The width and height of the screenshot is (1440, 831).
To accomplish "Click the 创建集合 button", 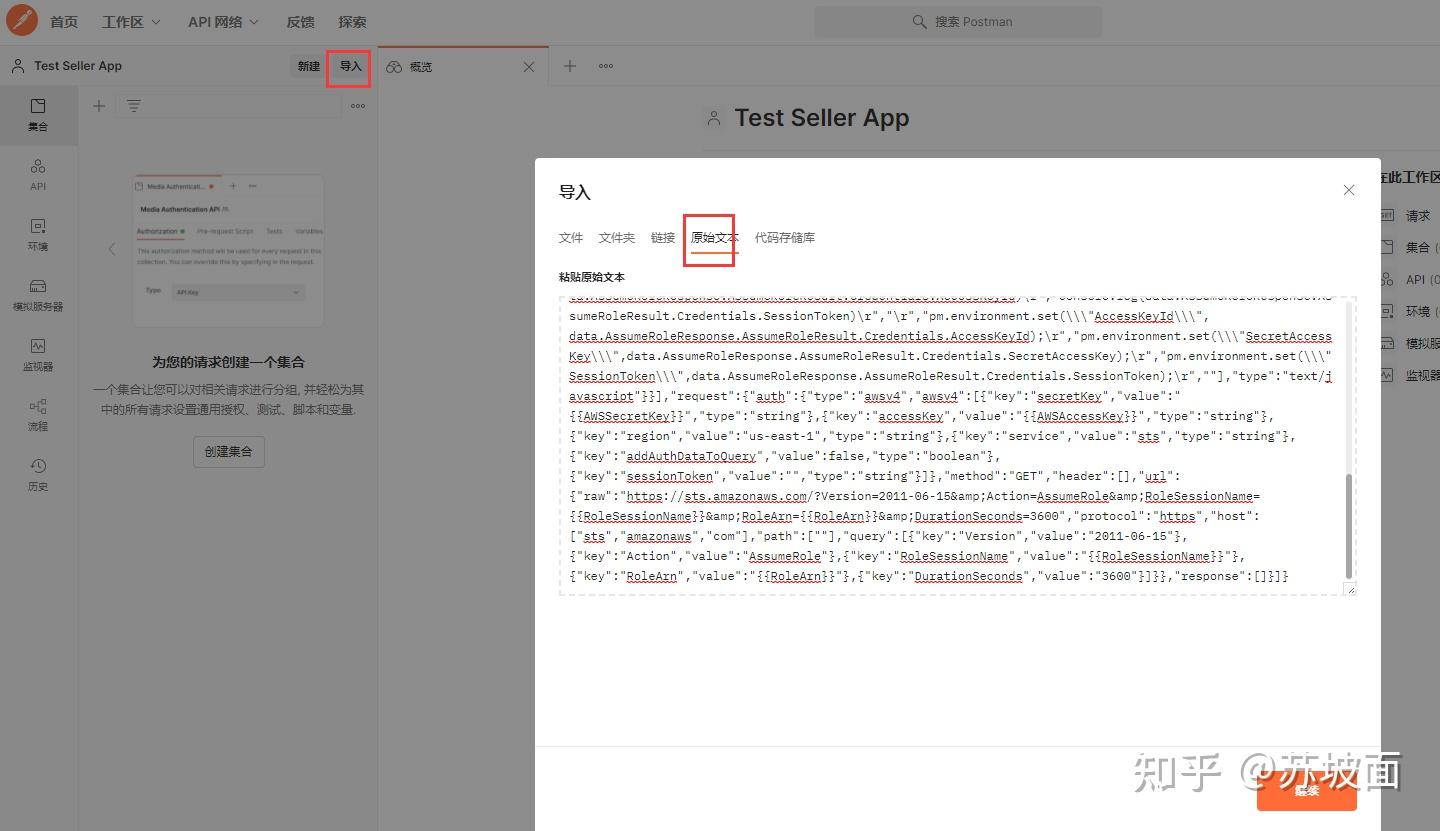I will click(229, 451).
